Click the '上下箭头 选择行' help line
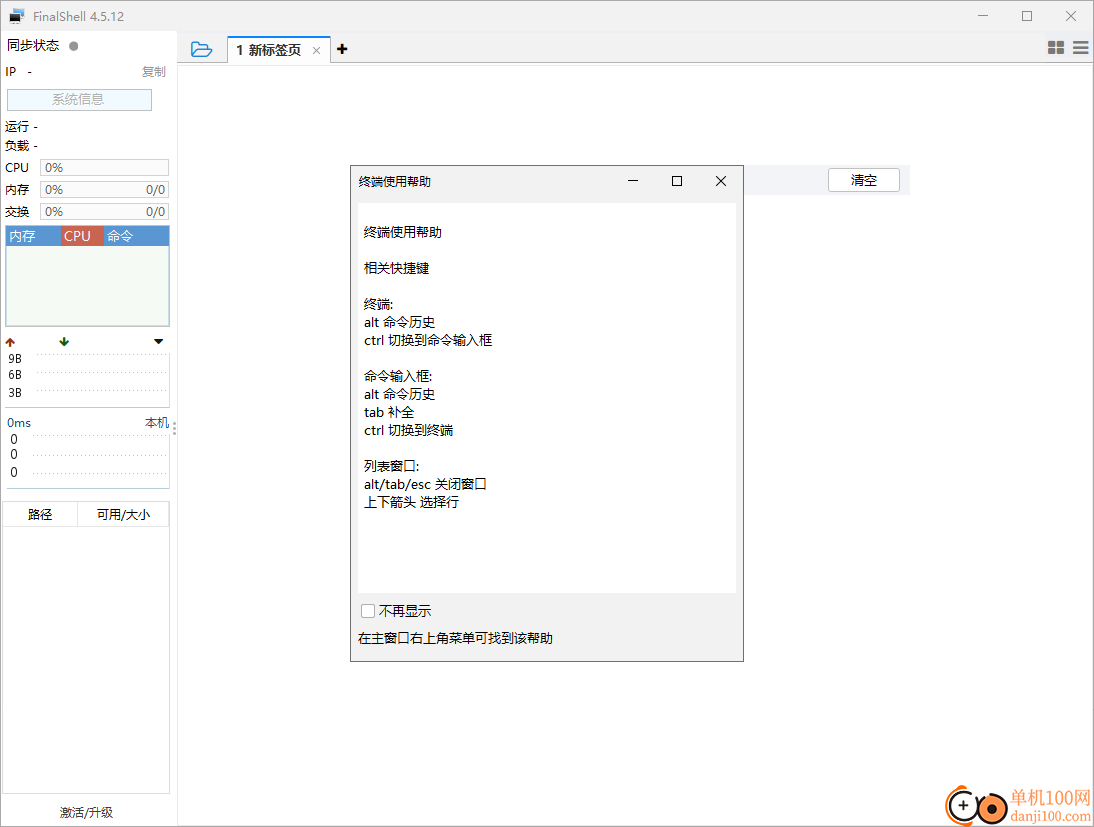This screenshot has width=1094, height=827. 411,502
